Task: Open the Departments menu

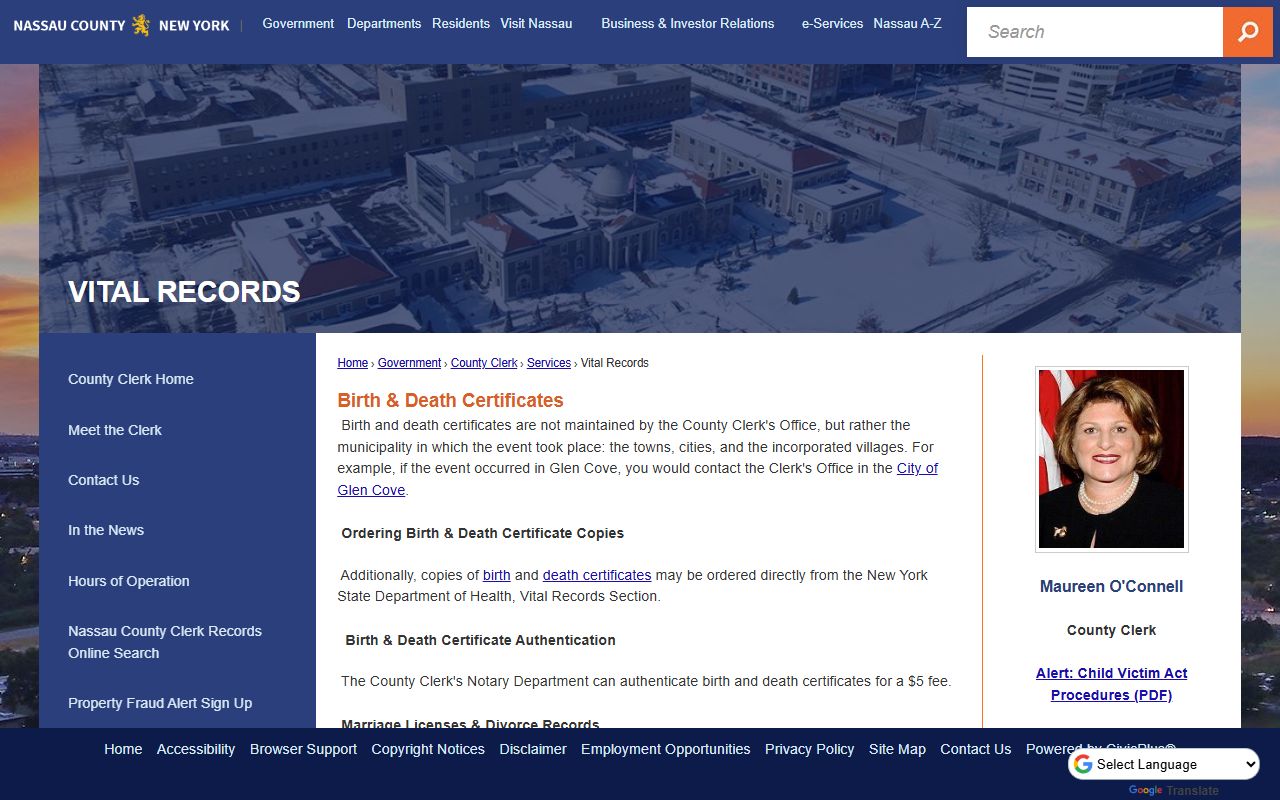Action: [x=384, y=23]
